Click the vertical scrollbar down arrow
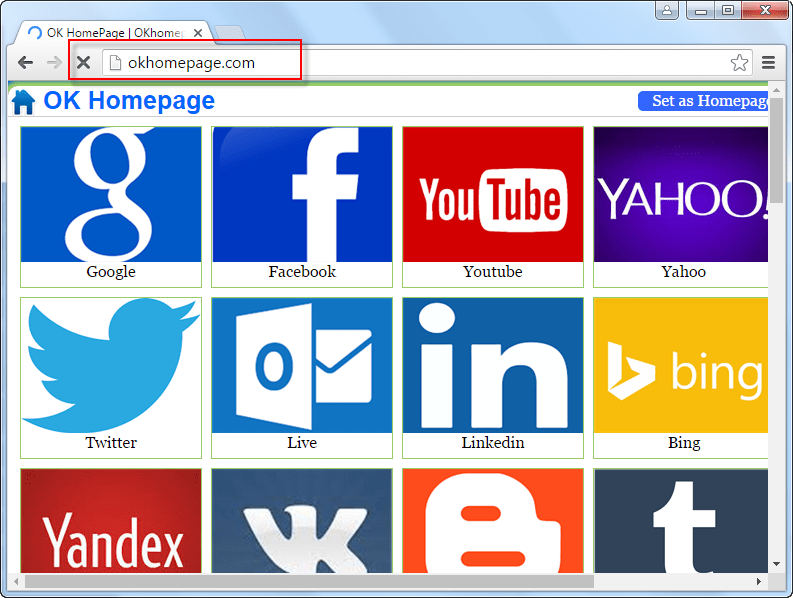 coord(776,564)
